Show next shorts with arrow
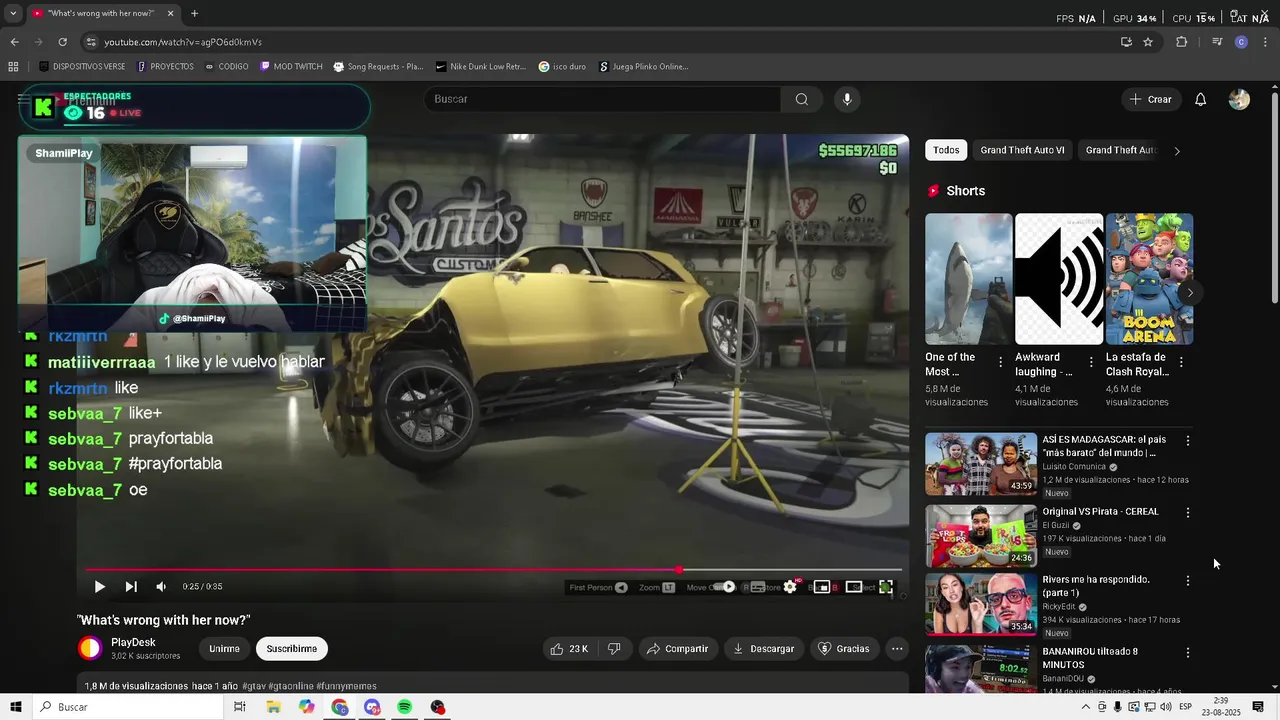The image size is (1280, 720). tap(1189, 293)
